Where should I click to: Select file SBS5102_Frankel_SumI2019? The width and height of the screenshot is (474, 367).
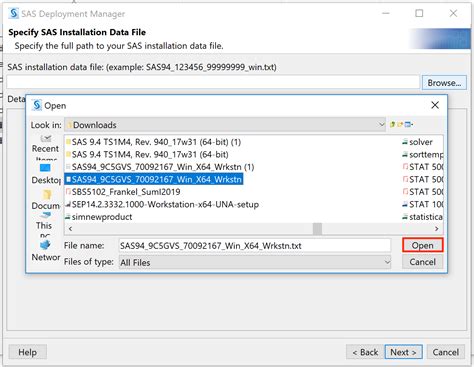click(123, 192)
